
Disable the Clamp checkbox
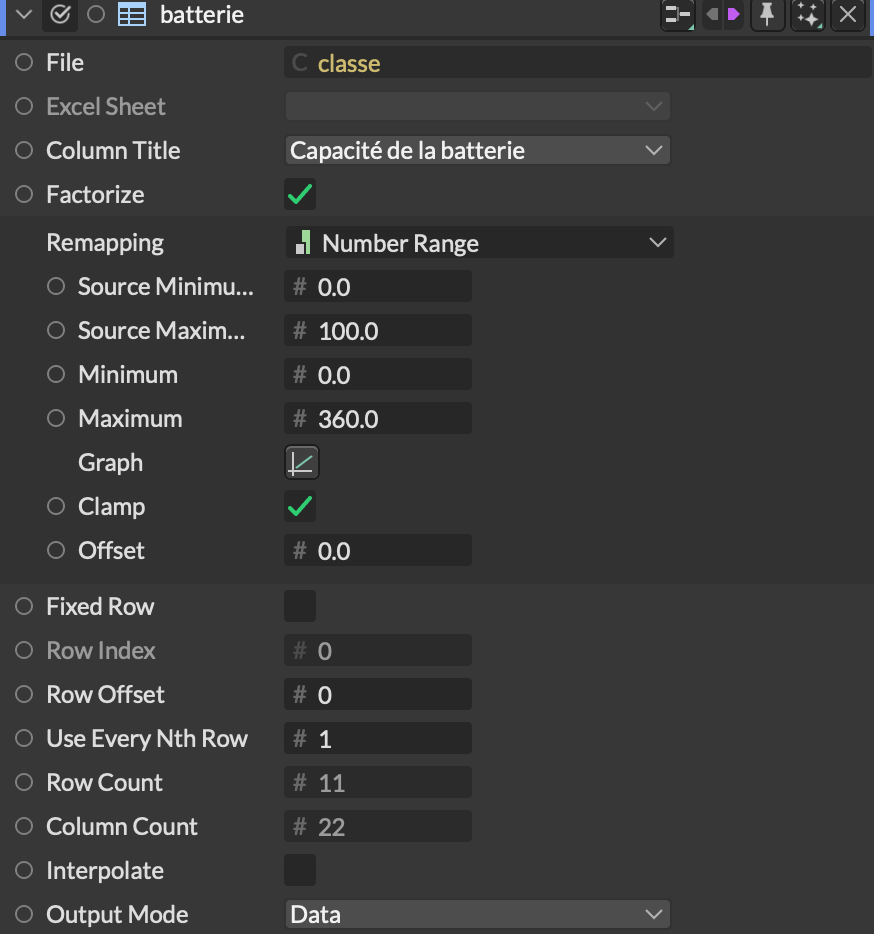click(x=300, y=507)
